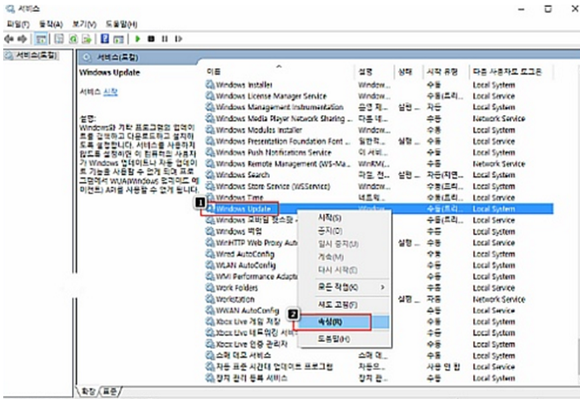Select 서비스(로컬) in the left tree
The width and height of the screenshot is (580, 399).
(36, 56)
